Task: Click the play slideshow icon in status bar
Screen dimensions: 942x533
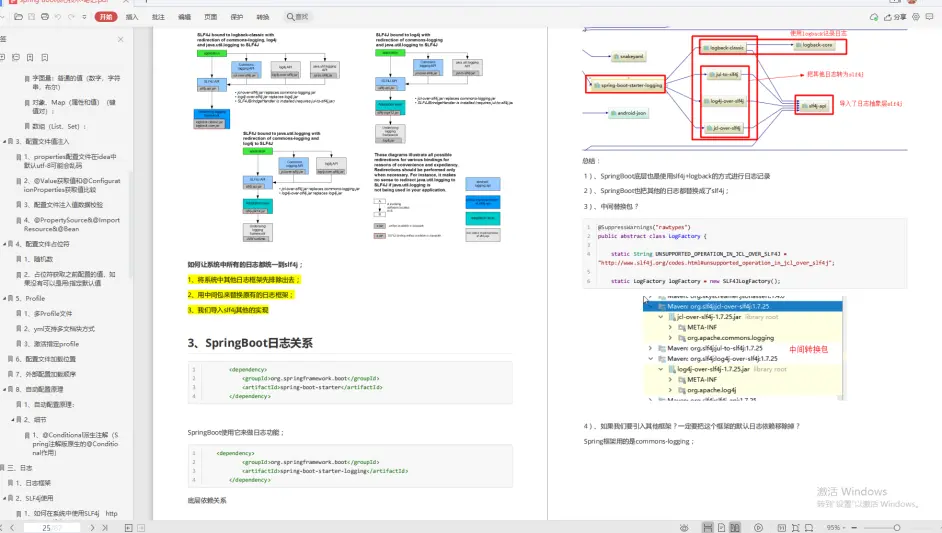Action: point(759,528)
